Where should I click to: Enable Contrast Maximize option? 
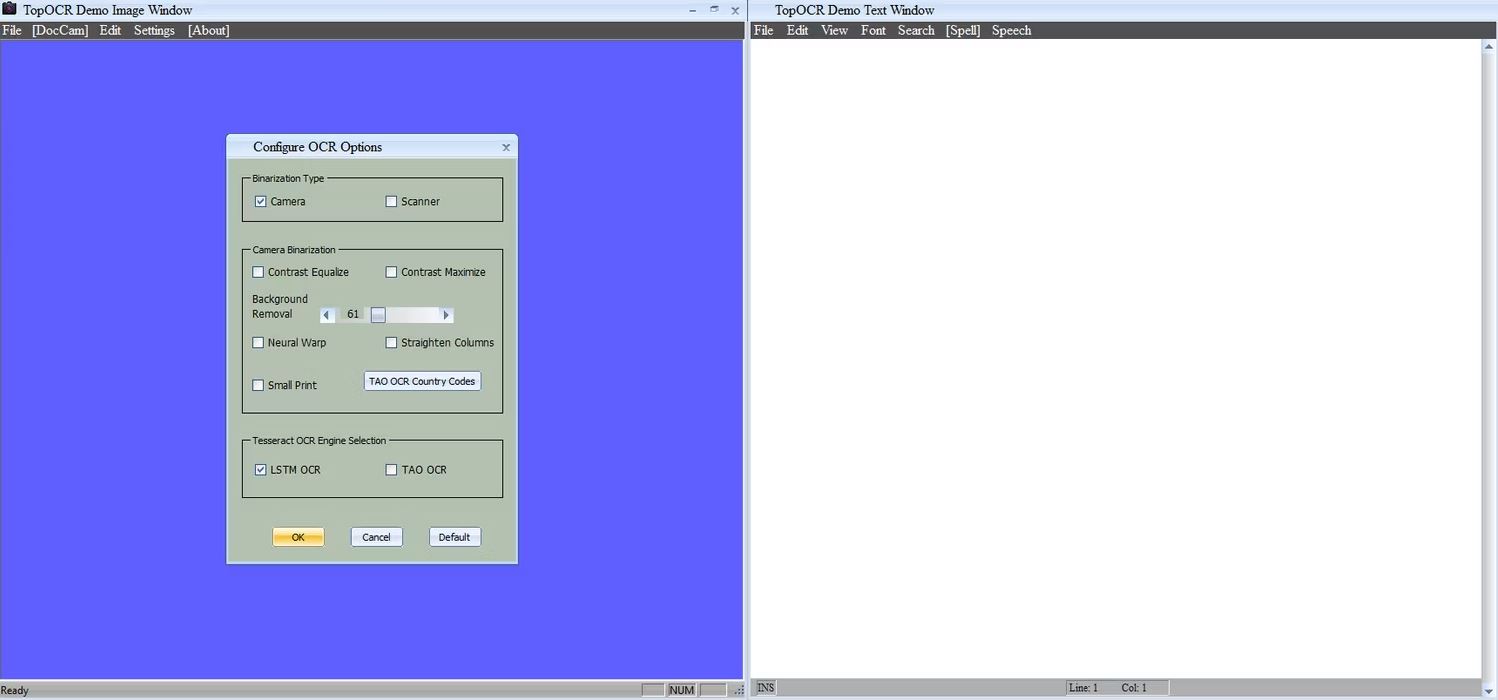(x=392, y=272)
